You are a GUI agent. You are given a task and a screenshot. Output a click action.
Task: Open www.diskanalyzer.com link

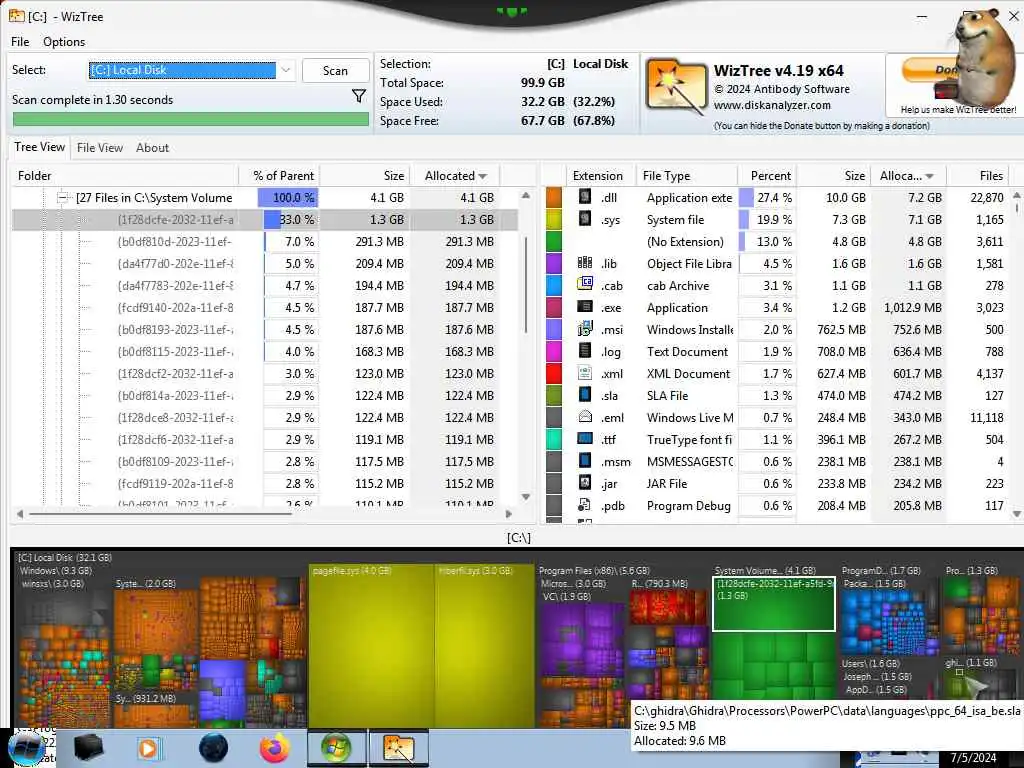[x=772, y=105]
